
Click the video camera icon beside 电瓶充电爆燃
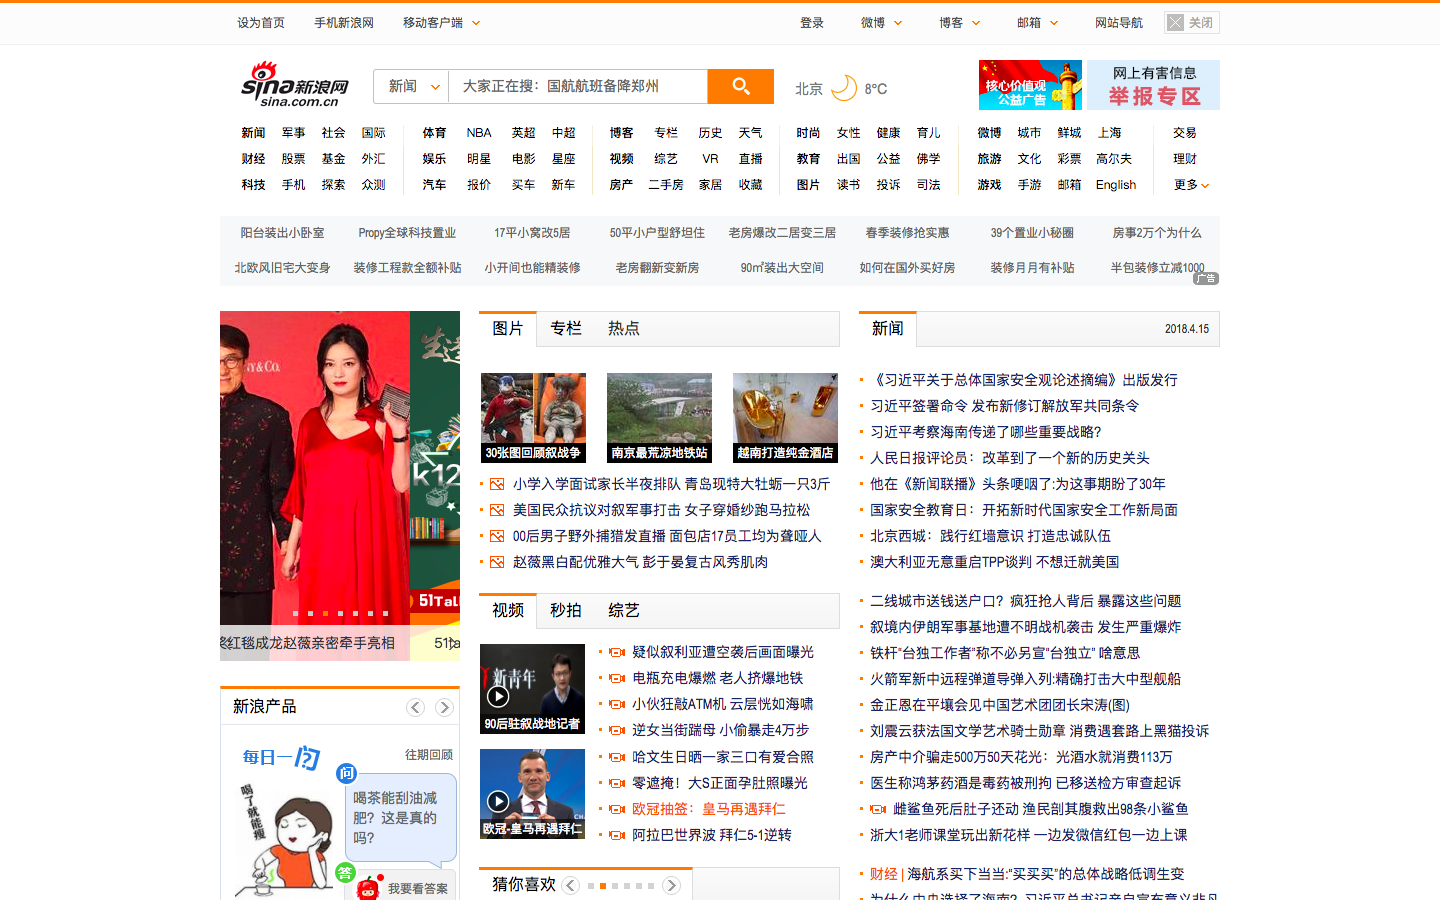[617, 678]
